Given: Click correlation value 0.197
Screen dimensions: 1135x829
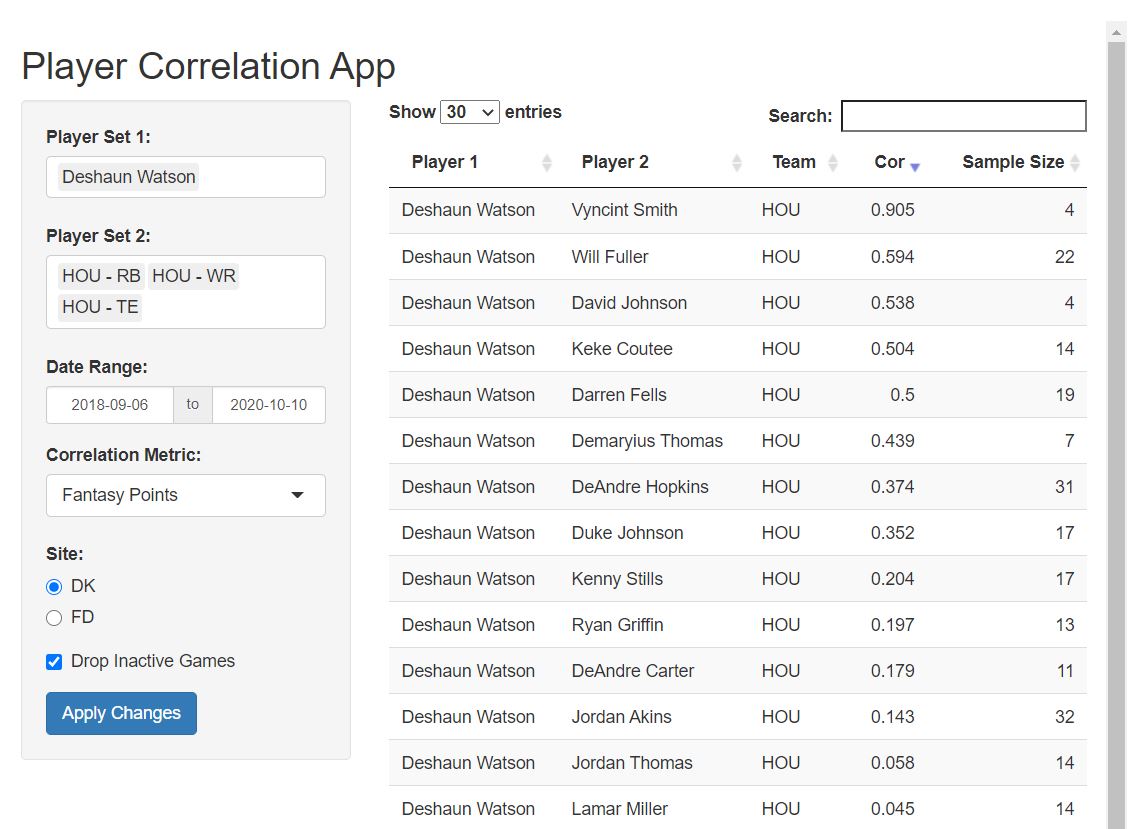Looking at the screenshot, I should (893, 625).
